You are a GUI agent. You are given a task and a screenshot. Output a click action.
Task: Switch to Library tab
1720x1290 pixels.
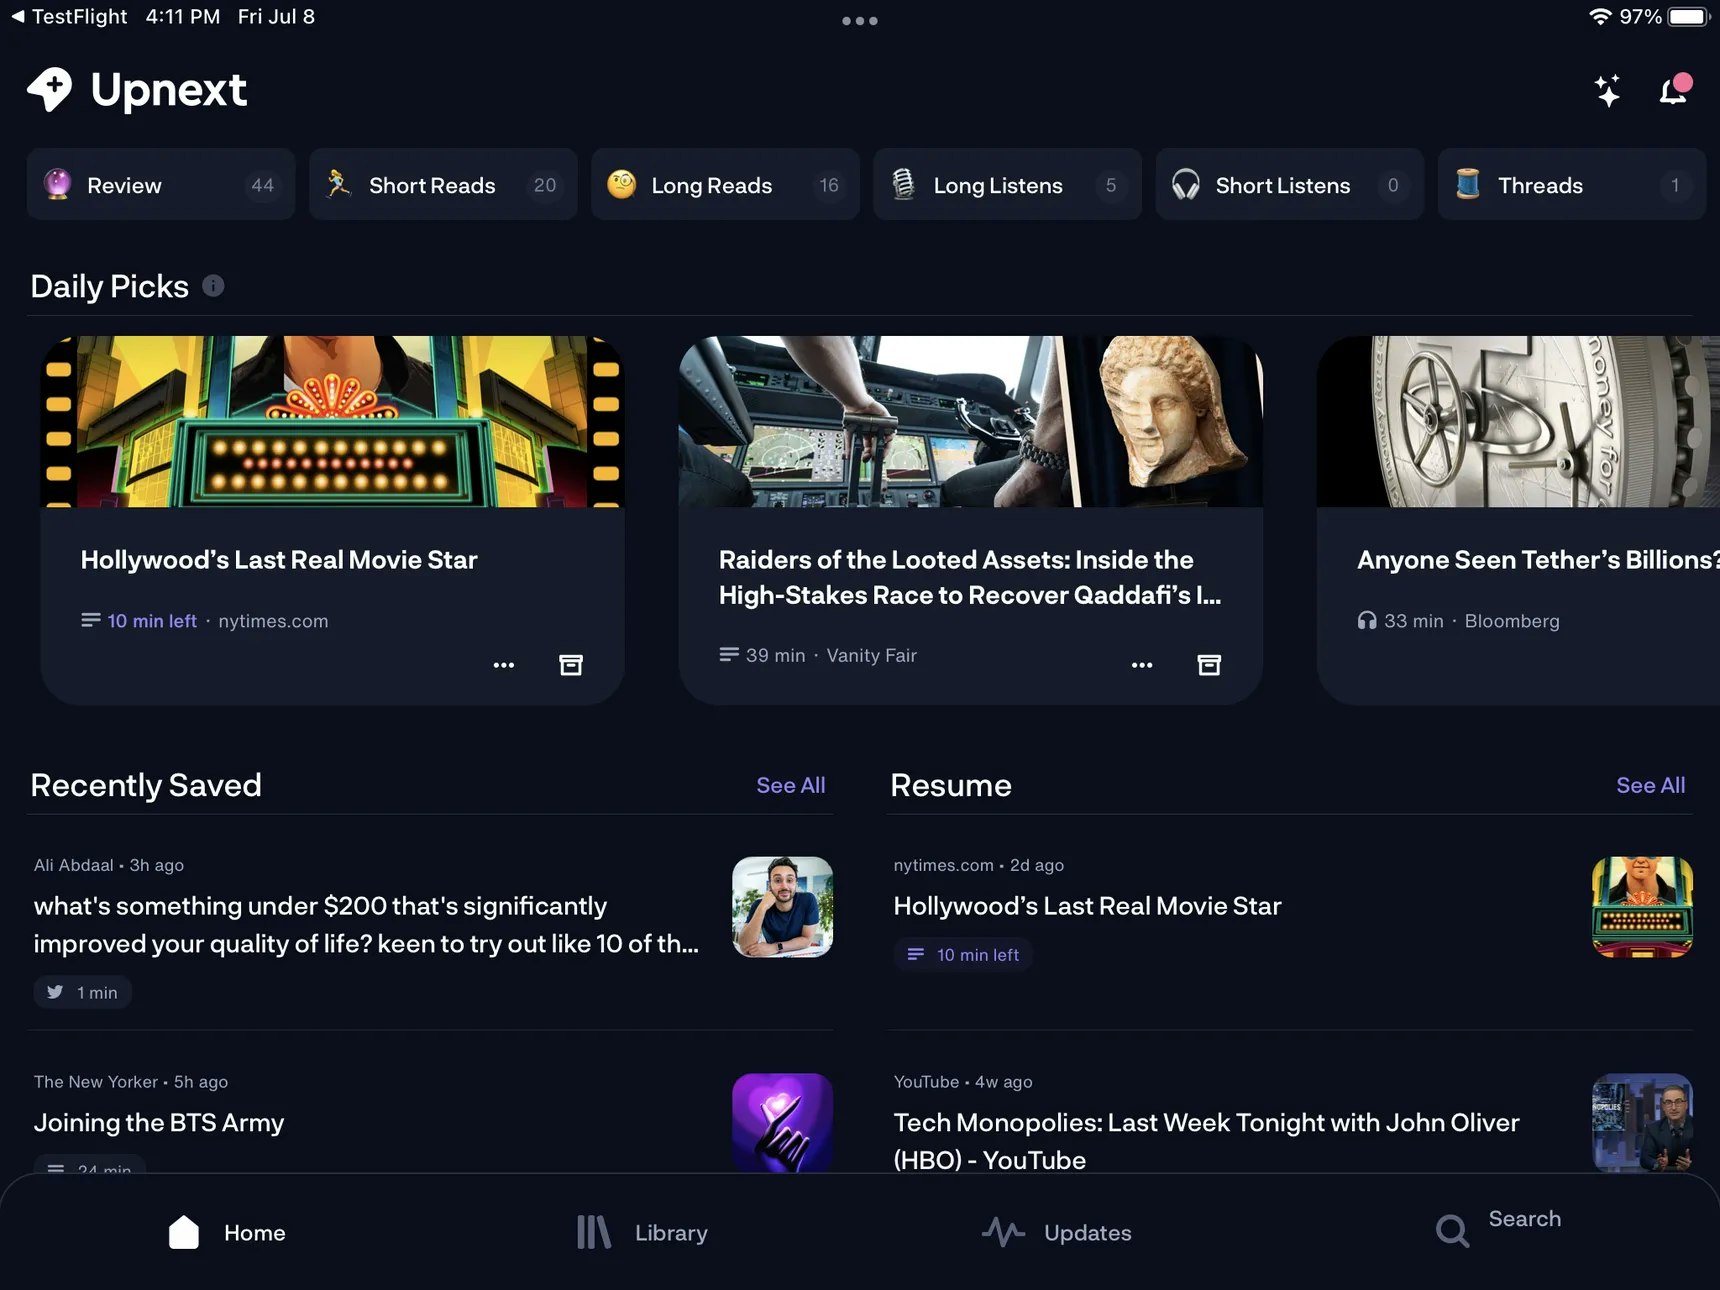642,1232
